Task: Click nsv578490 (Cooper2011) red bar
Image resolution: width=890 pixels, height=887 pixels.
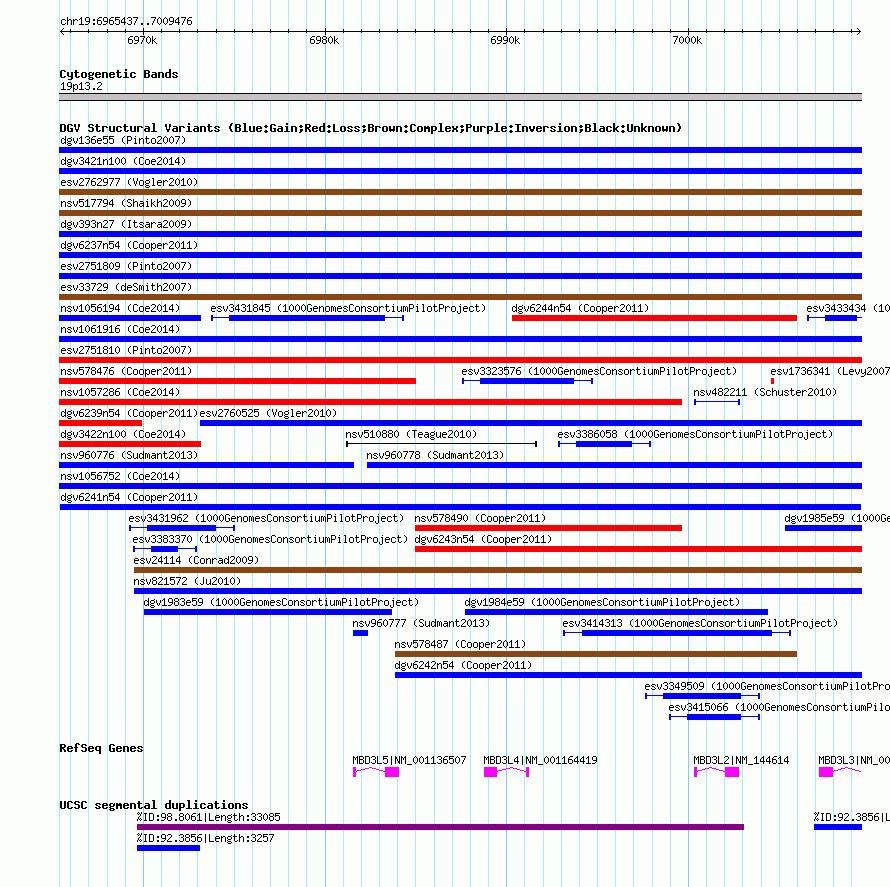Action: click(x=548, y=528)
